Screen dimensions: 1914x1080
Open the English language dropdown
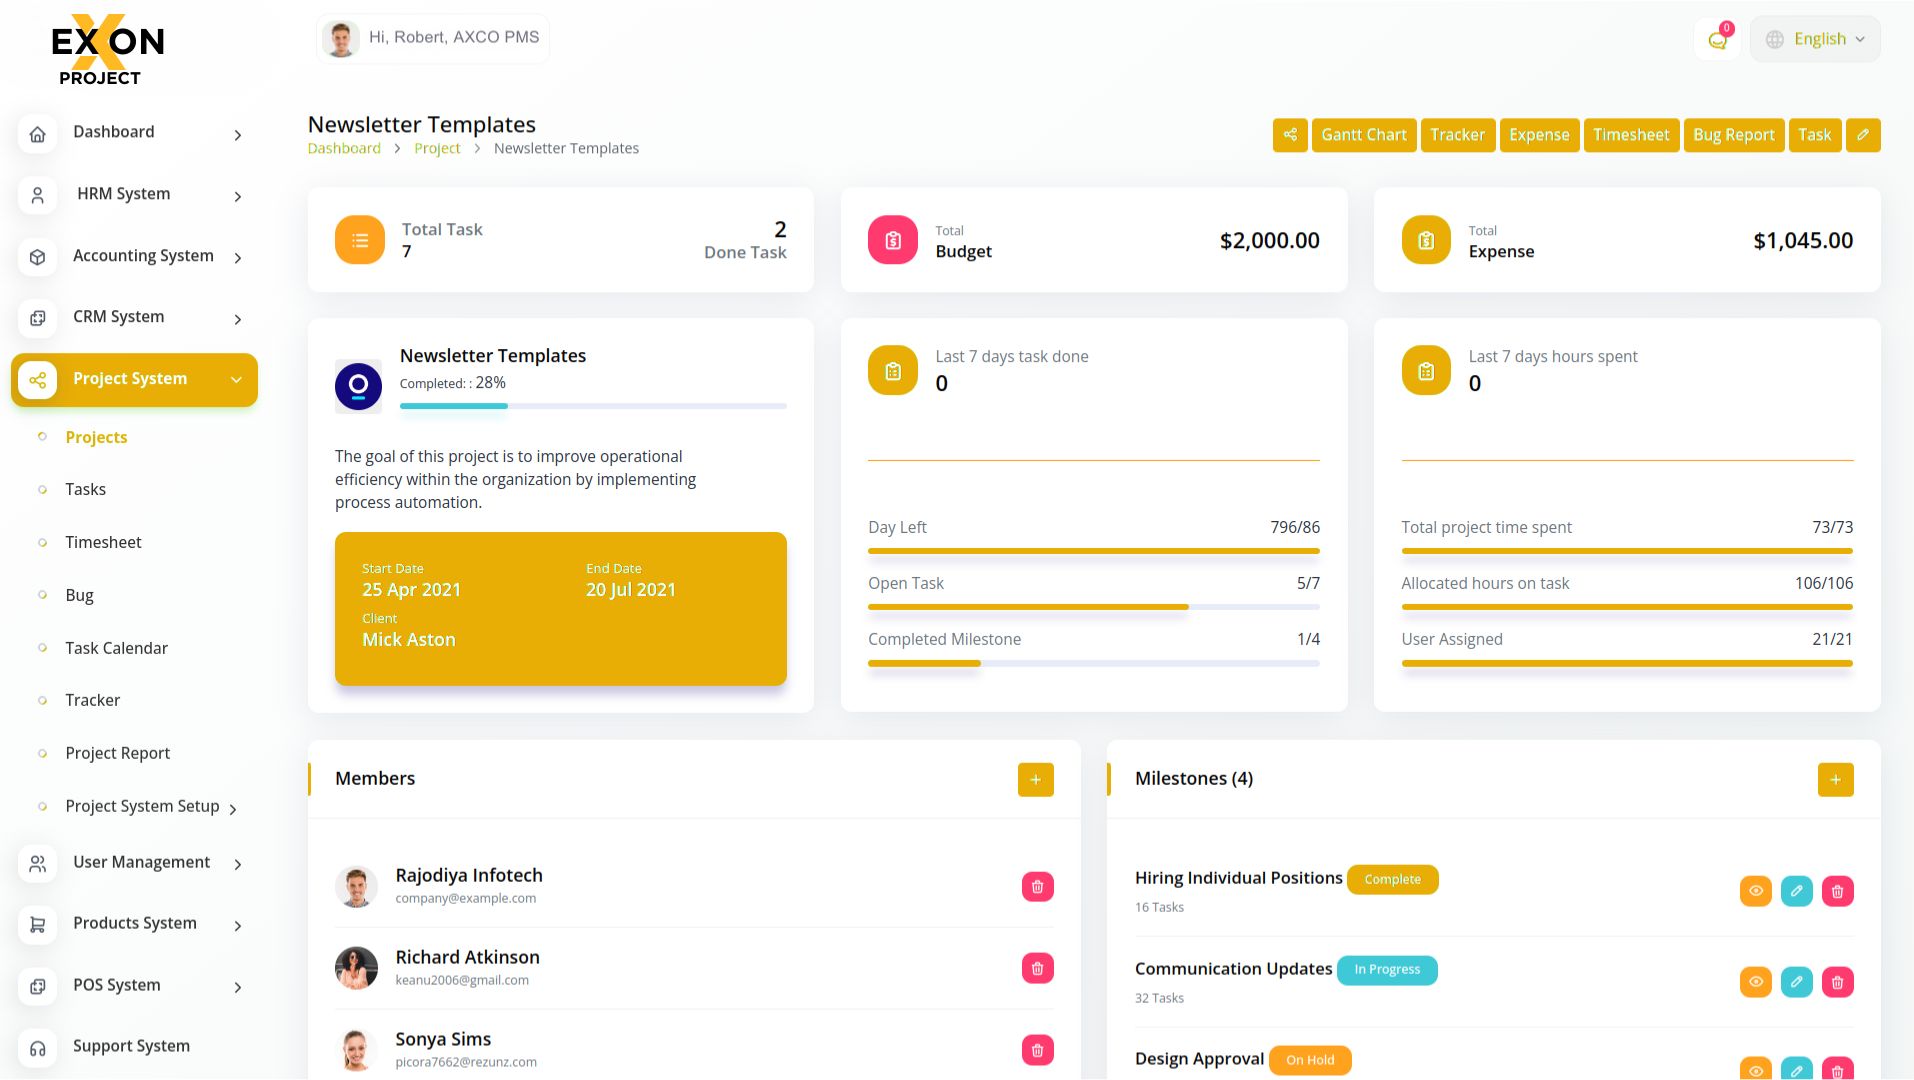[x=1815, y=40]
